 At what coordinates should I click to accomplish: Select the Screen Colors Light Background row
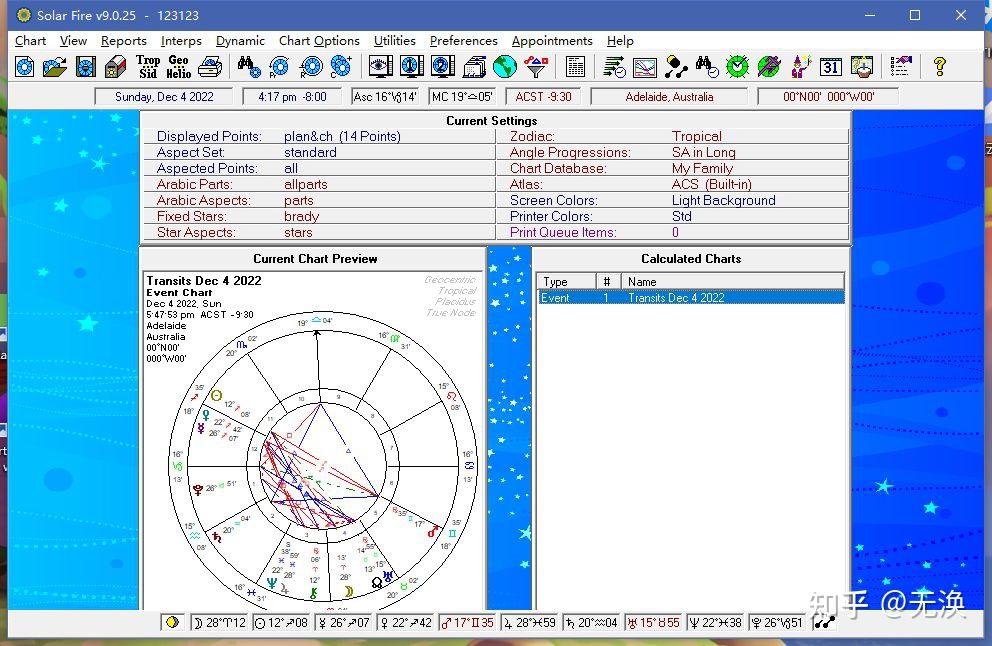pyautogui.click(x=673, y=201)
